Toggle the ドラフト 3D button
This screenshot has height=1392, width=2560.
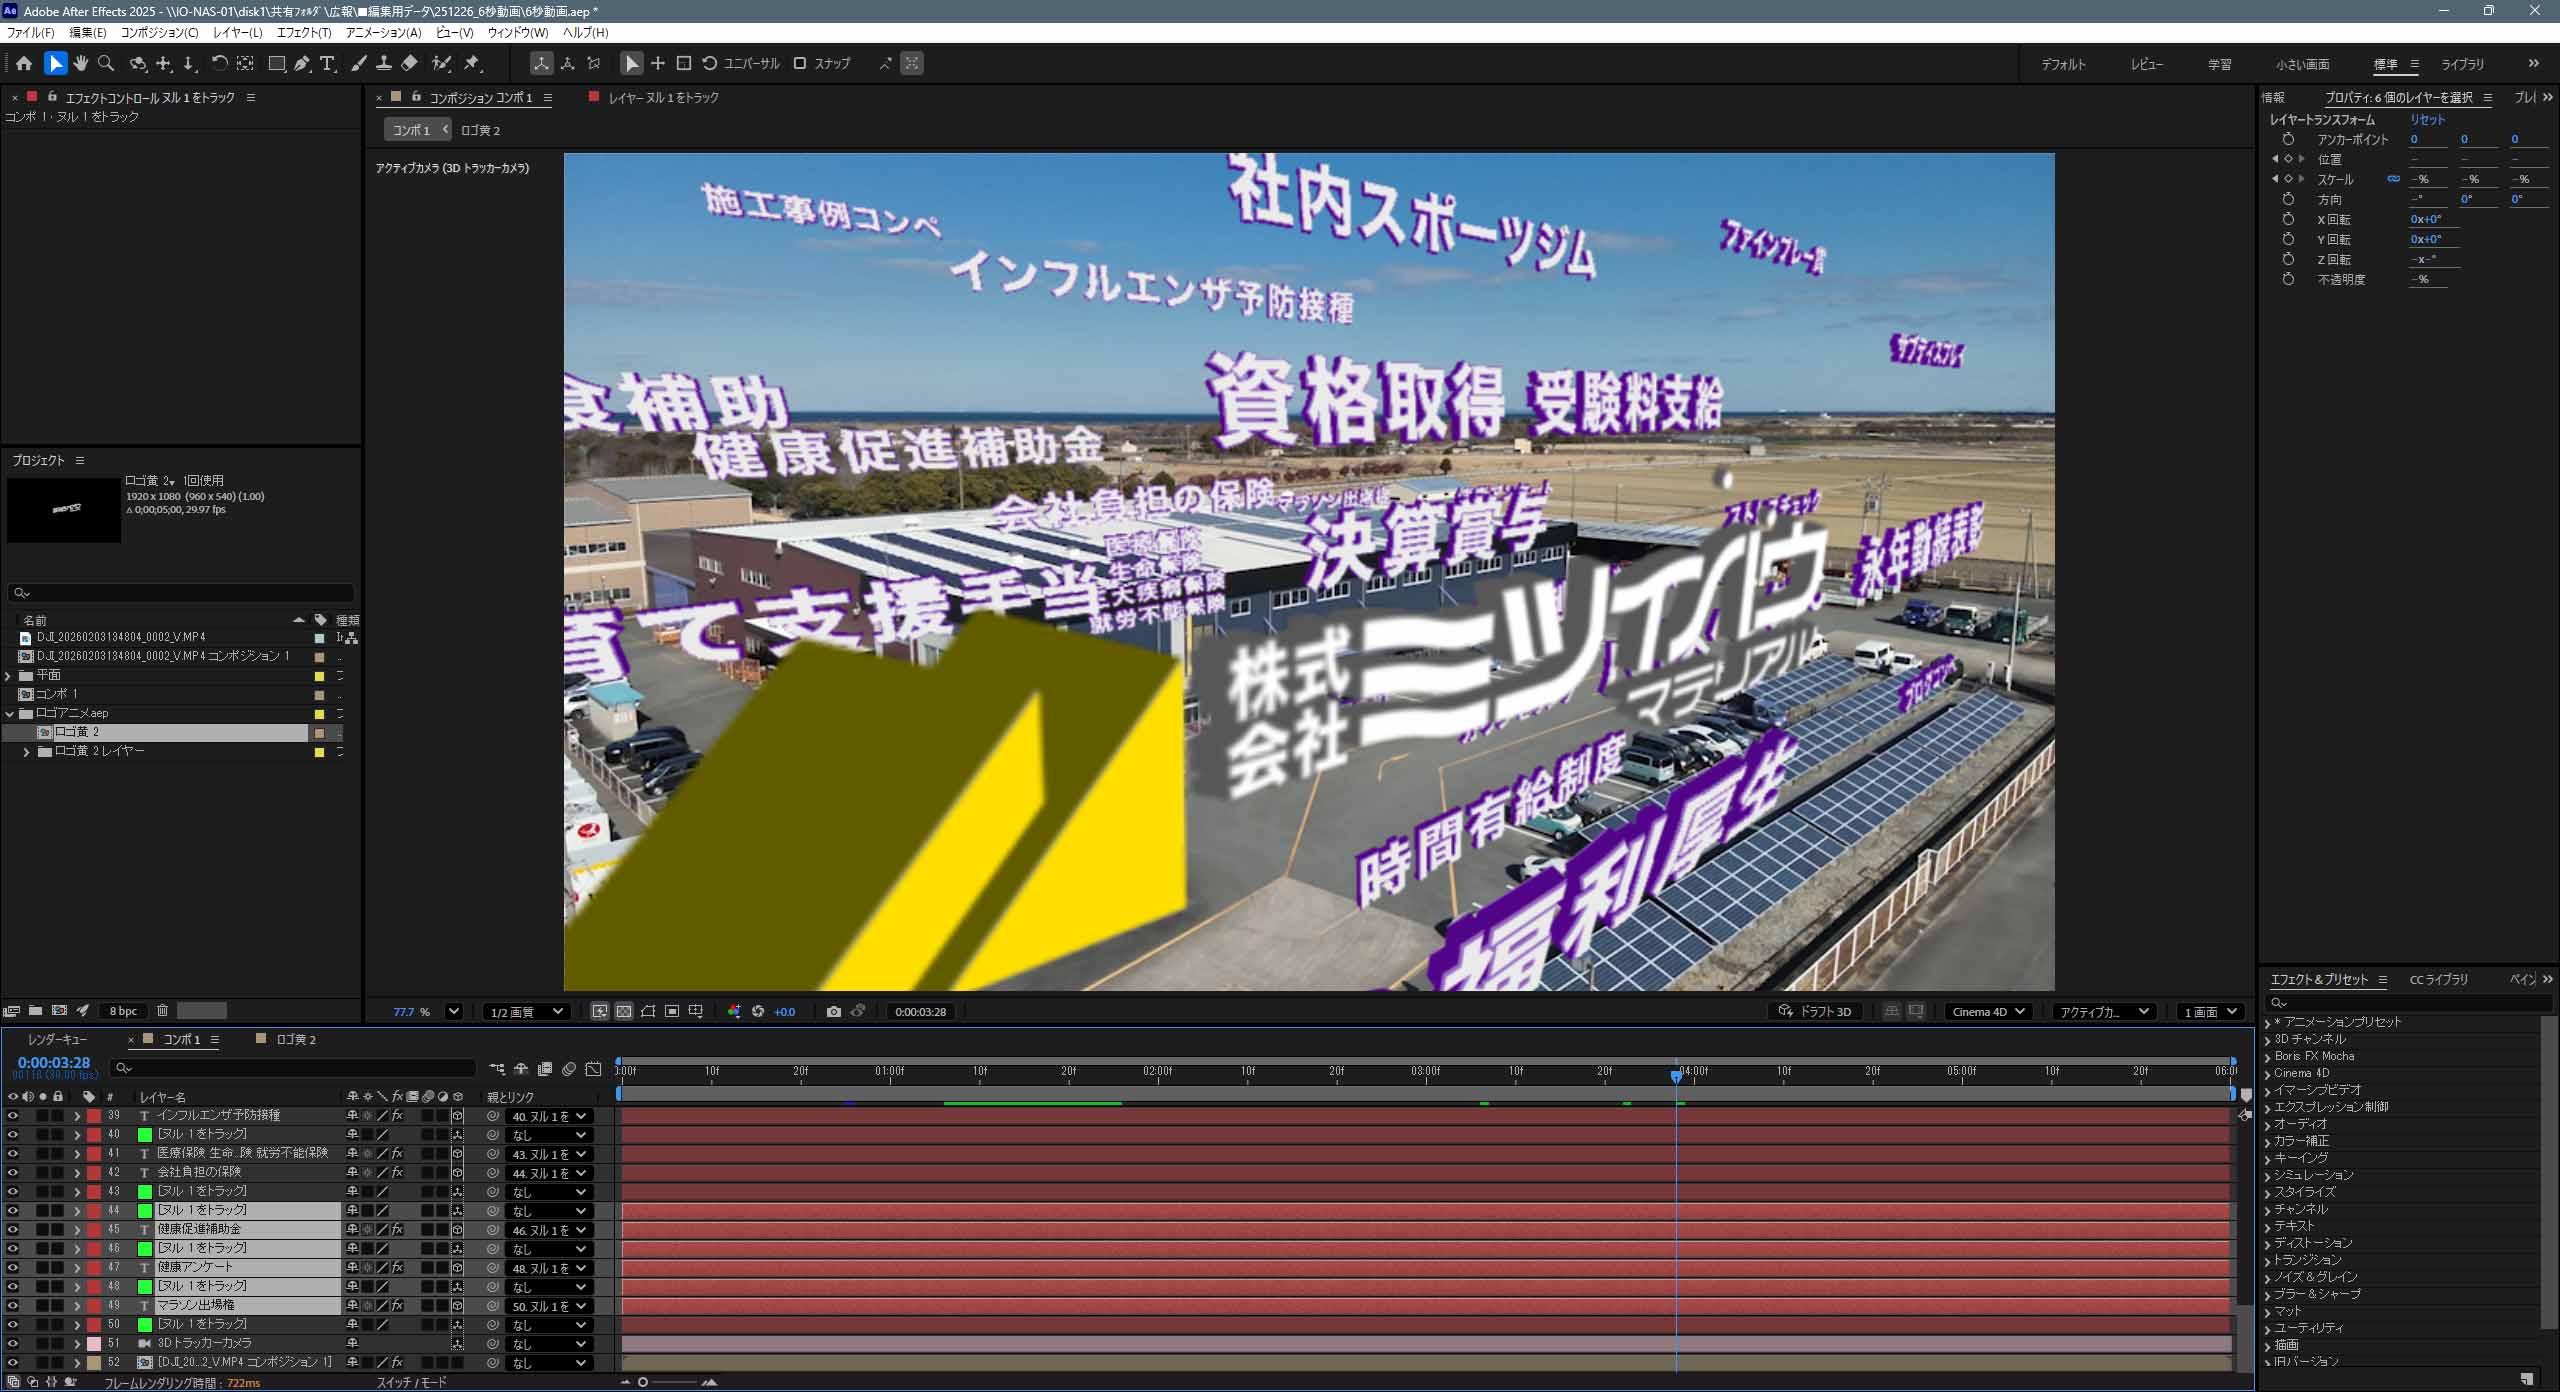[1814, 1011]
